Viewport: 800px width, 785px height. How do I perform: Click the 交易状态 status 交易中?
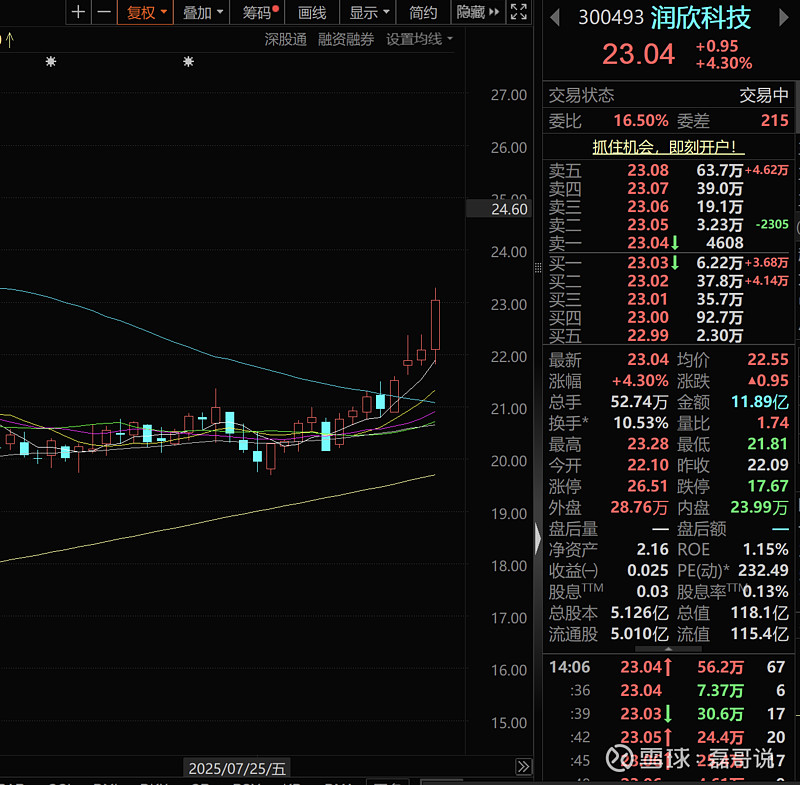coord(764,95)
